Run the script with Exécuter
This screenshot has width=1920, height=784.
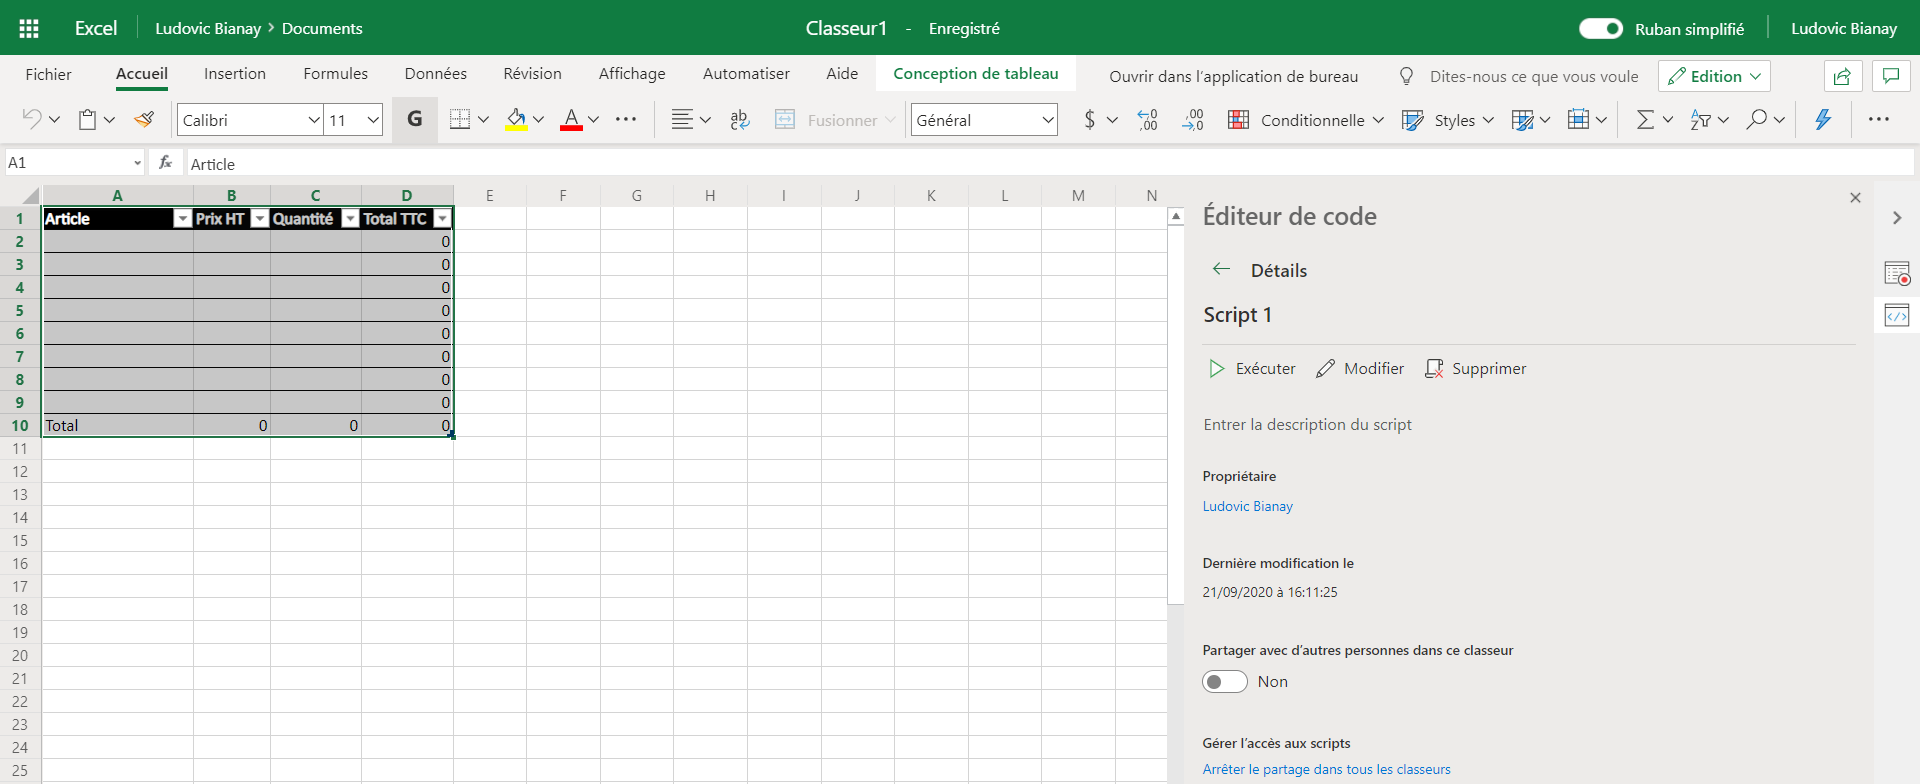click(x=1252, y=369)
